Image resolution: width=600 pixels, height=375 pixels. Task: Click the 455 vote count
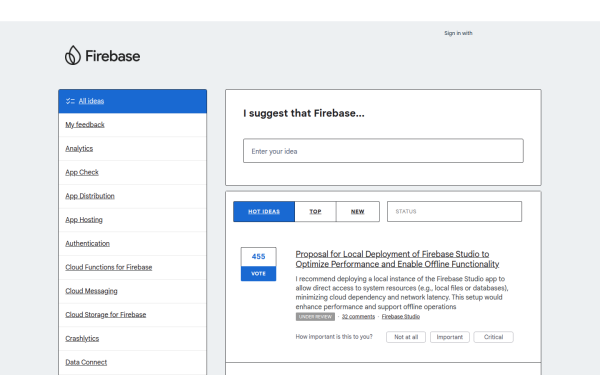pyautogui.click(x=258, y=256)
